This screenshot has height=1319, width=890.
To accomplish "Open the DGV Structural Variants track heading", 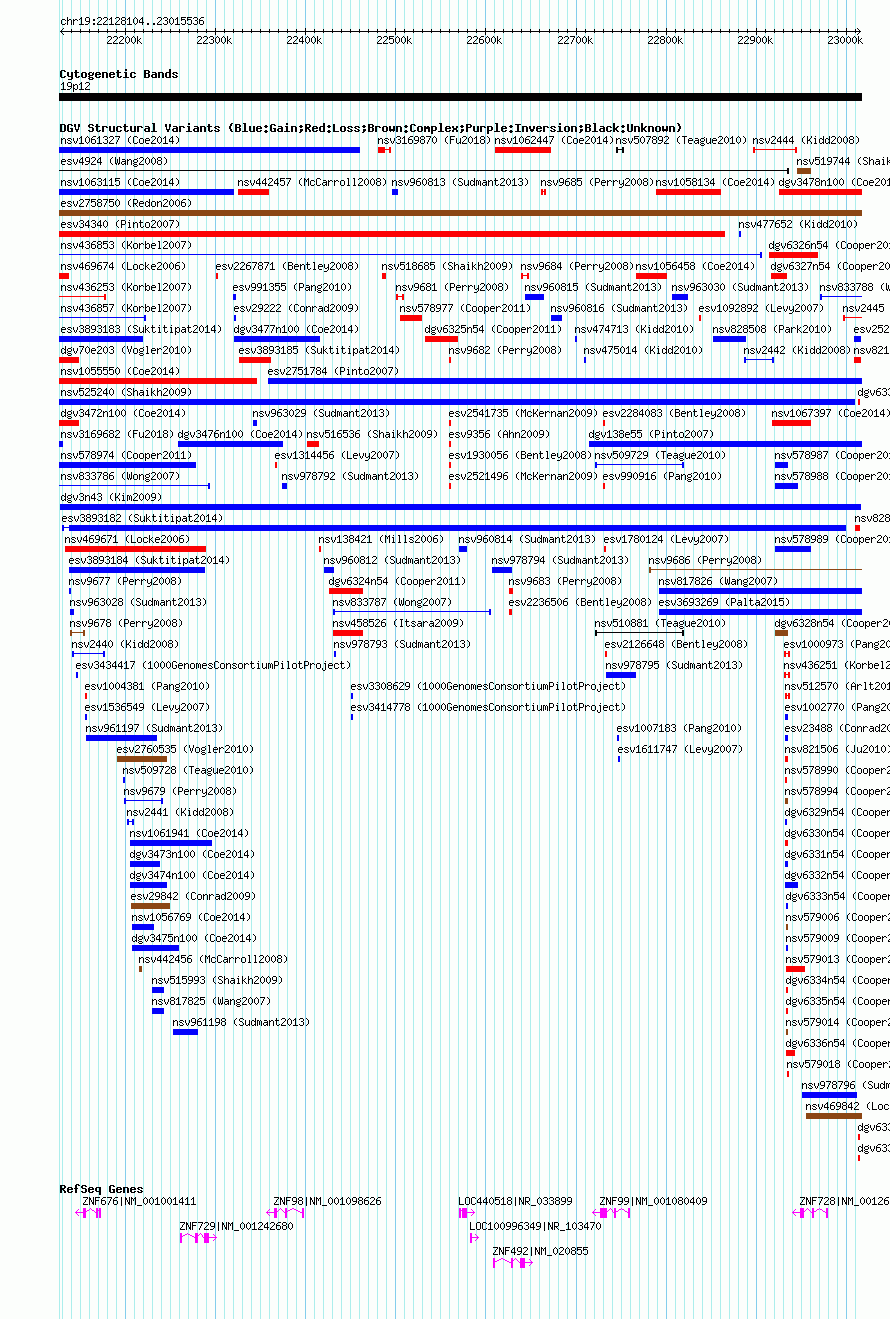I will (x=371, y=128).
